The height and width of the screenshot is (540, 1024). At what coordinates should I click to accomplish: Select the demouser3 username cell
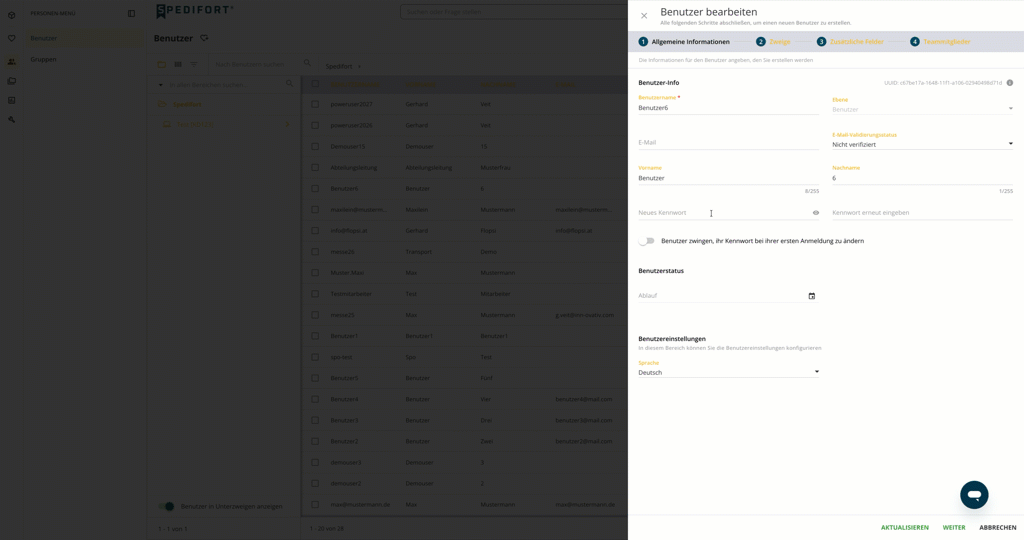(x=345, y=462)
